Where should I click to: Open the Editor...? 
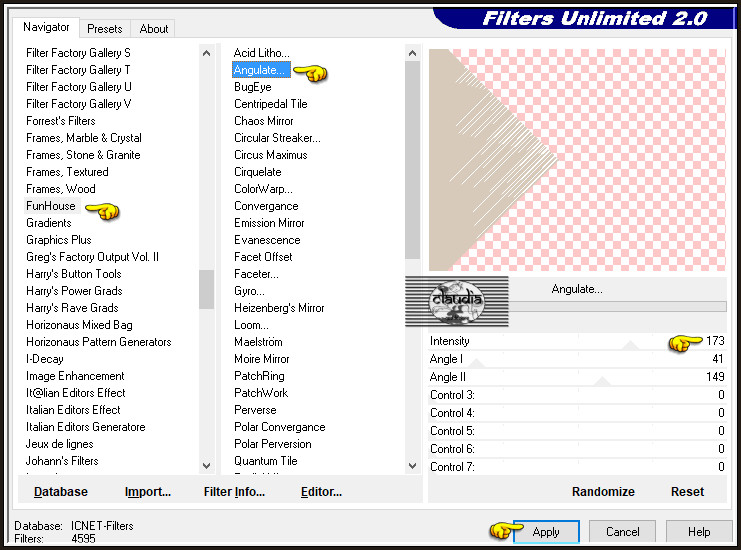pyautogui.click(x=321, y=491)
